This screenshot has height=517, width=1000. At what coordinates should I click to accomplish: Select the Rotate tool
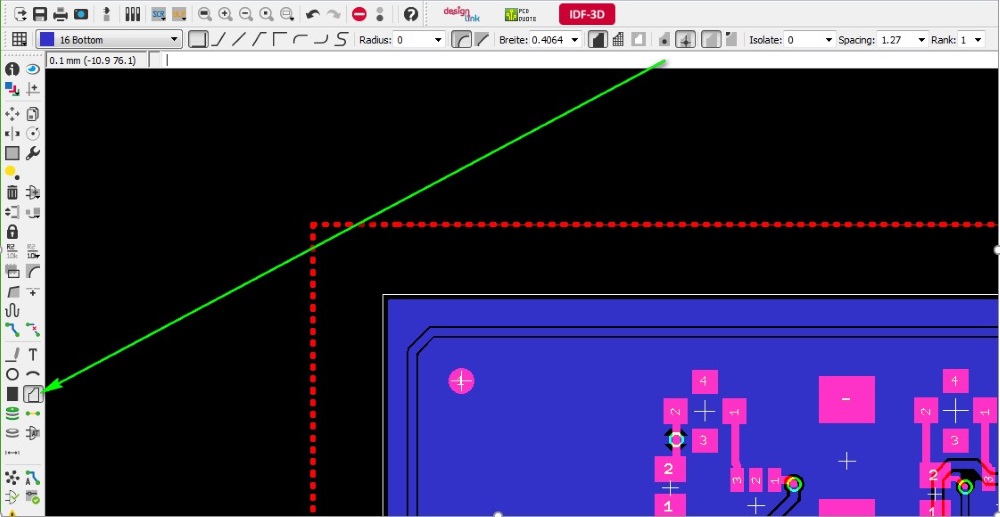33,134
